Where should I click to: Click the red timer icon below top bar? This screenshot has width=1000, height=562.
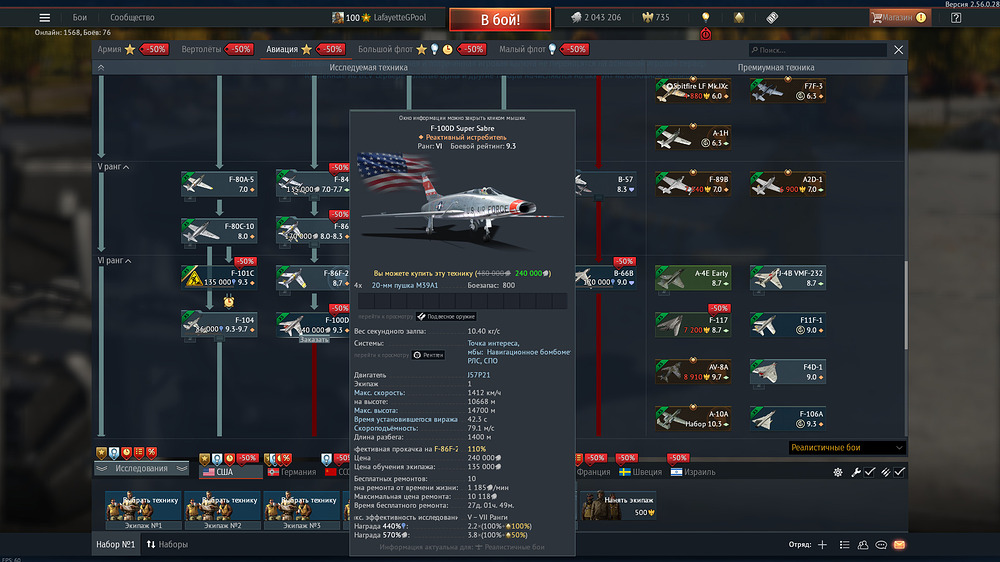tap(705, 34)
